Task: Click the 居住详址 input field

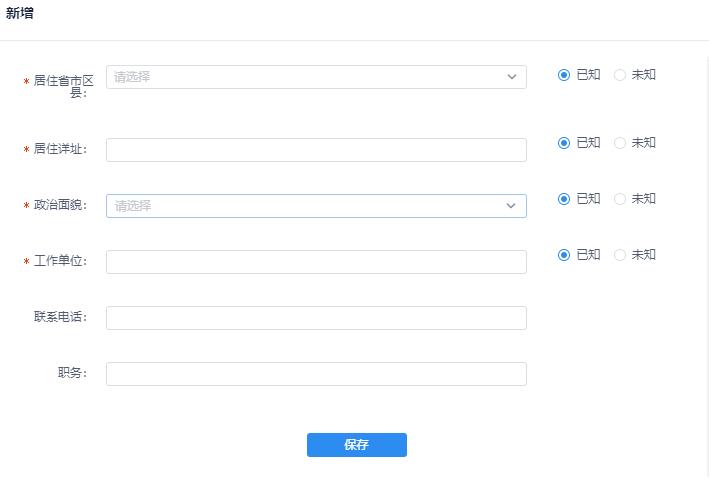Action: [315, 150]
